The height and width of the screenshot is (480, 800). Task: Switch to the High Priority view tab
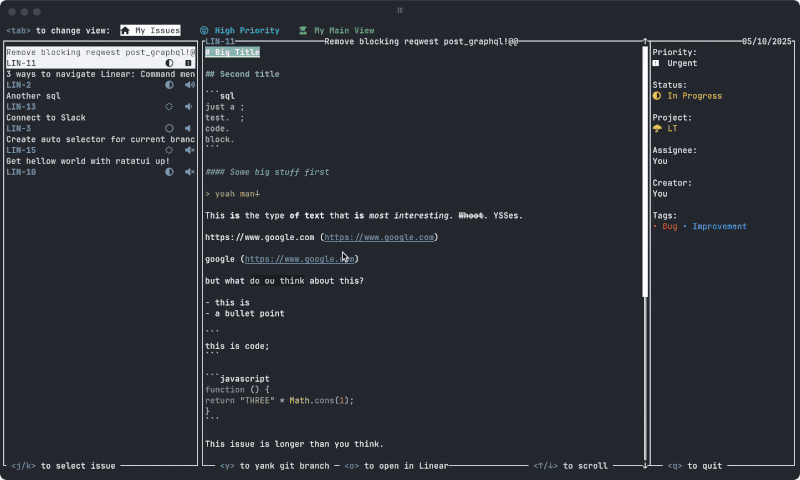pyautogui.click(x=240, y=31)
